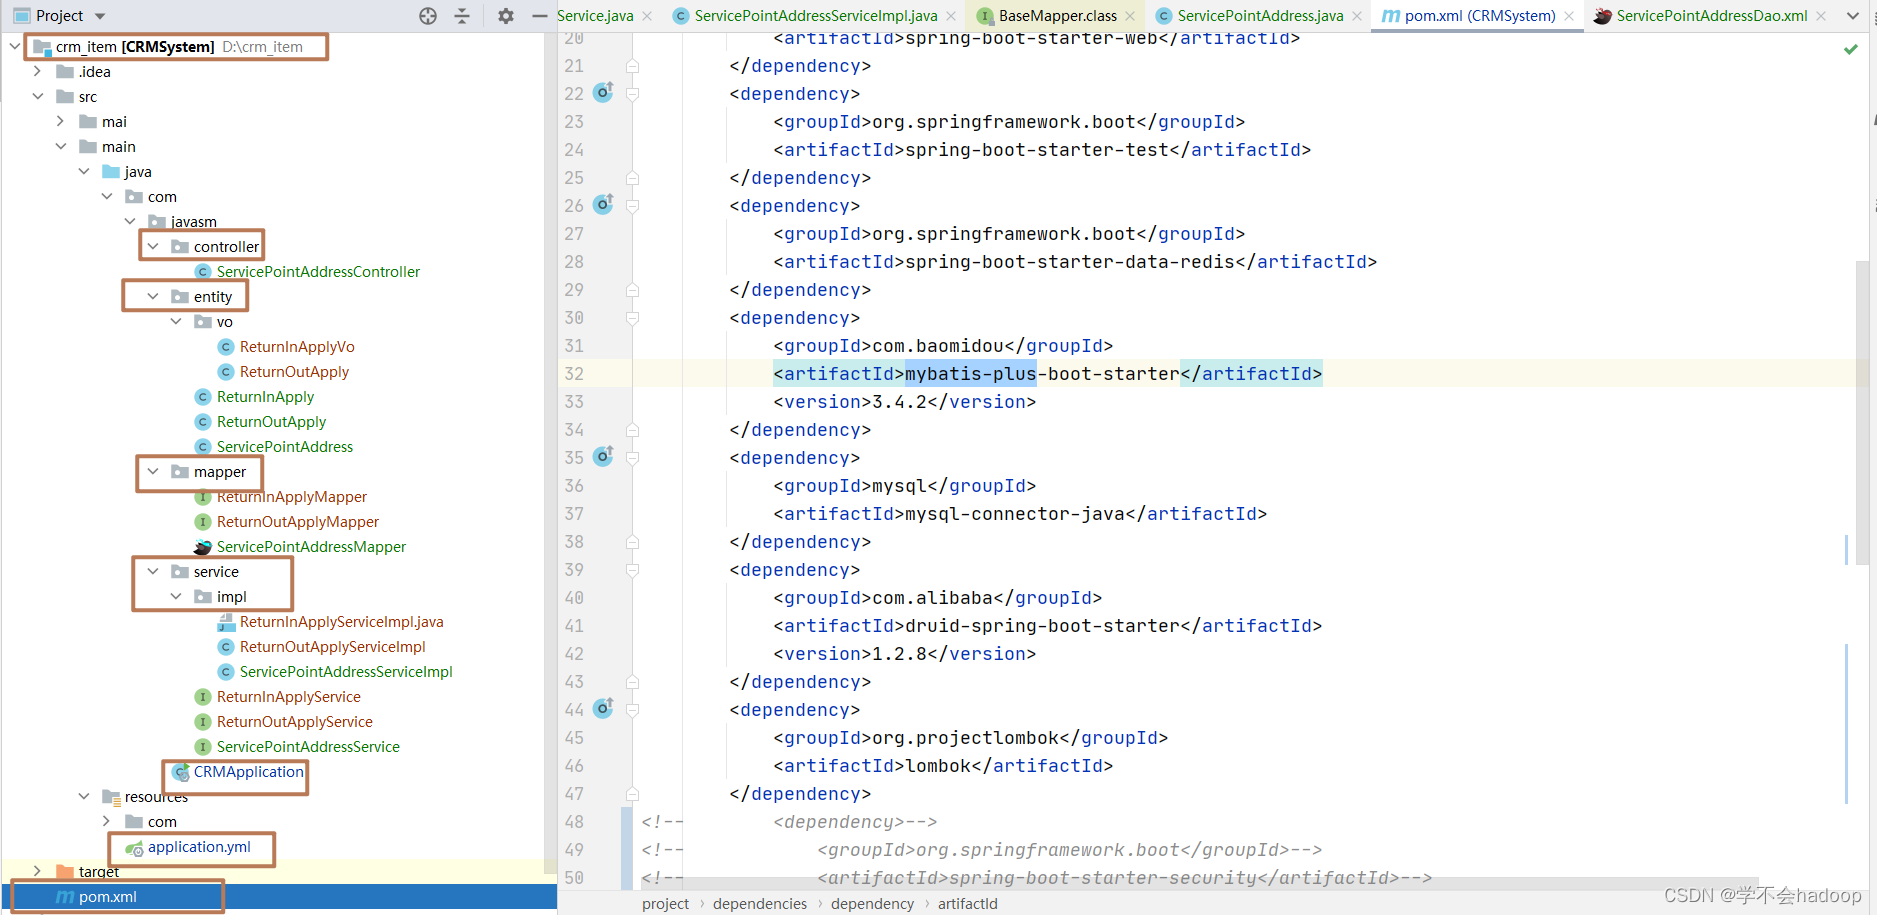Viewport: 1877px width, 915px height.
Task: Click the Select Opened File crosshair icon
Action: (x=428, y=15)
